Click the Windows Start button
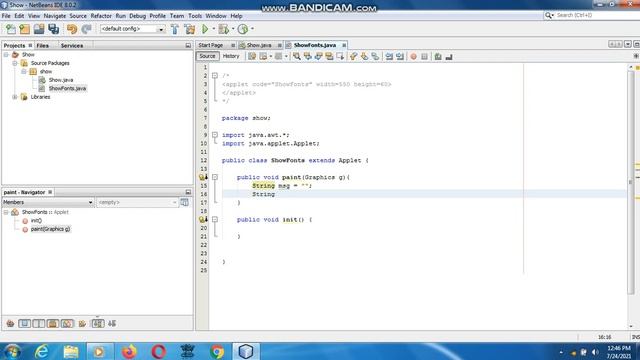 coord(13,351)
